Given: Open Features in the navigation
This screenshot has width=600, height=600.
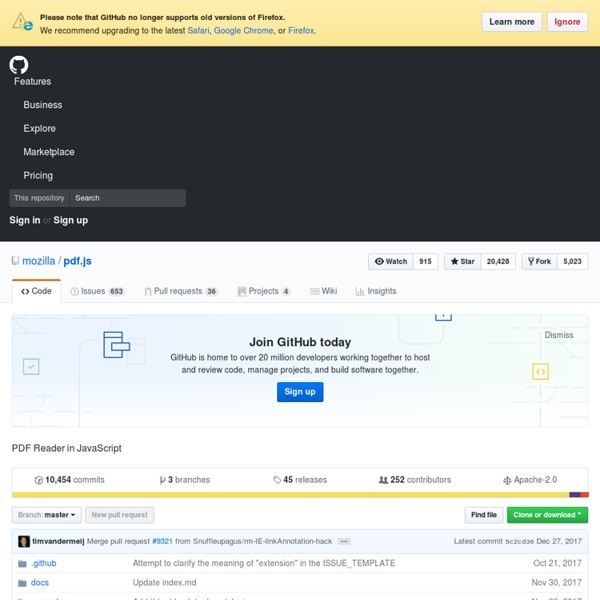Looking at the screenshot, I should tap(33, 82).
